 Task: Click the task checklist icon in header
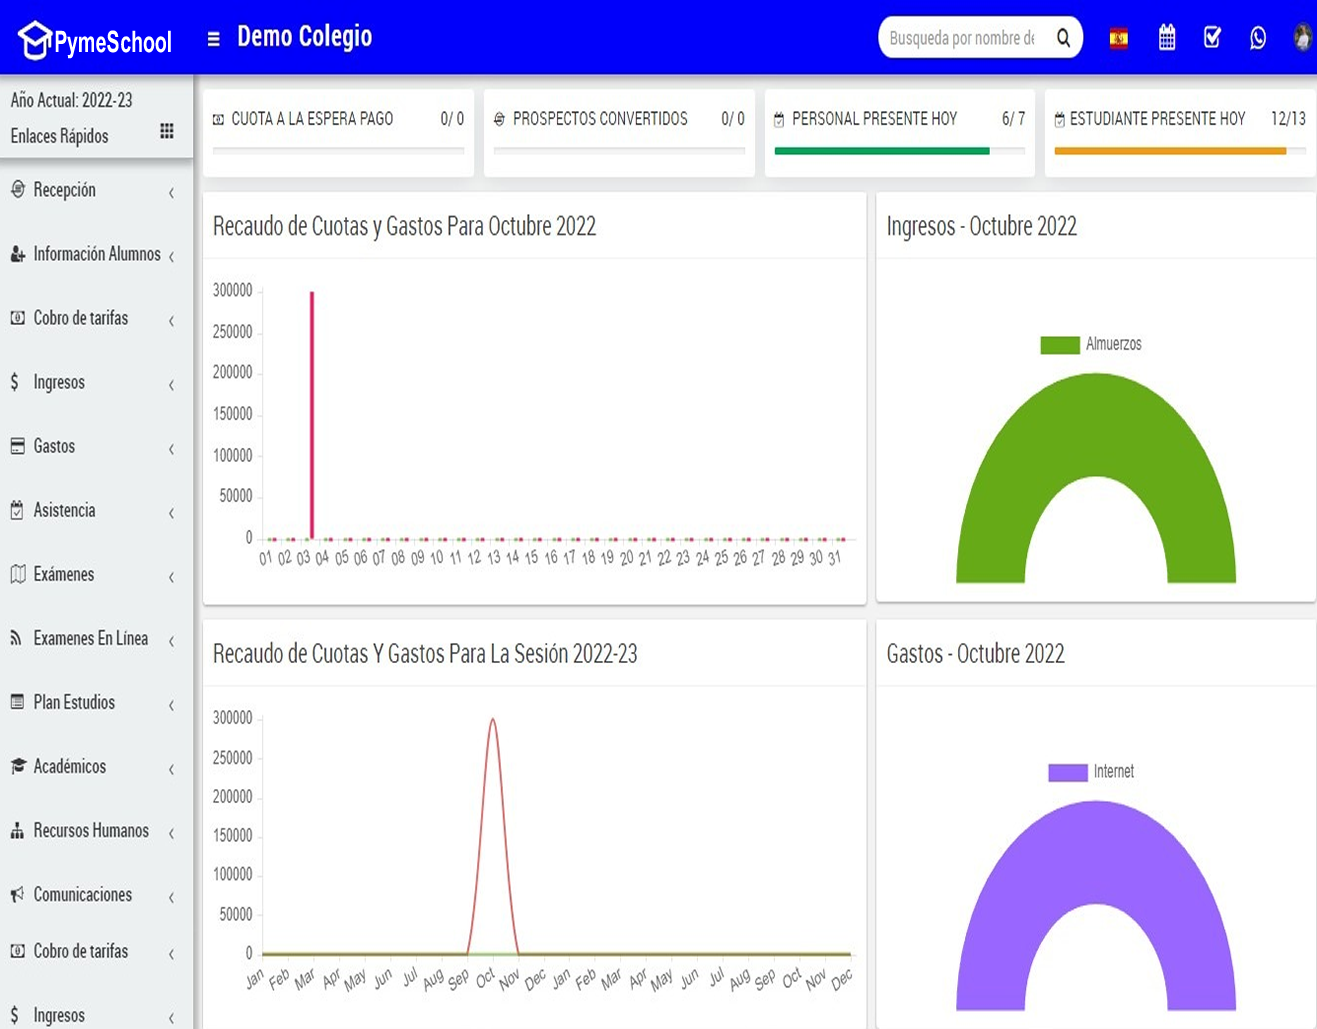coord(1212,38)
